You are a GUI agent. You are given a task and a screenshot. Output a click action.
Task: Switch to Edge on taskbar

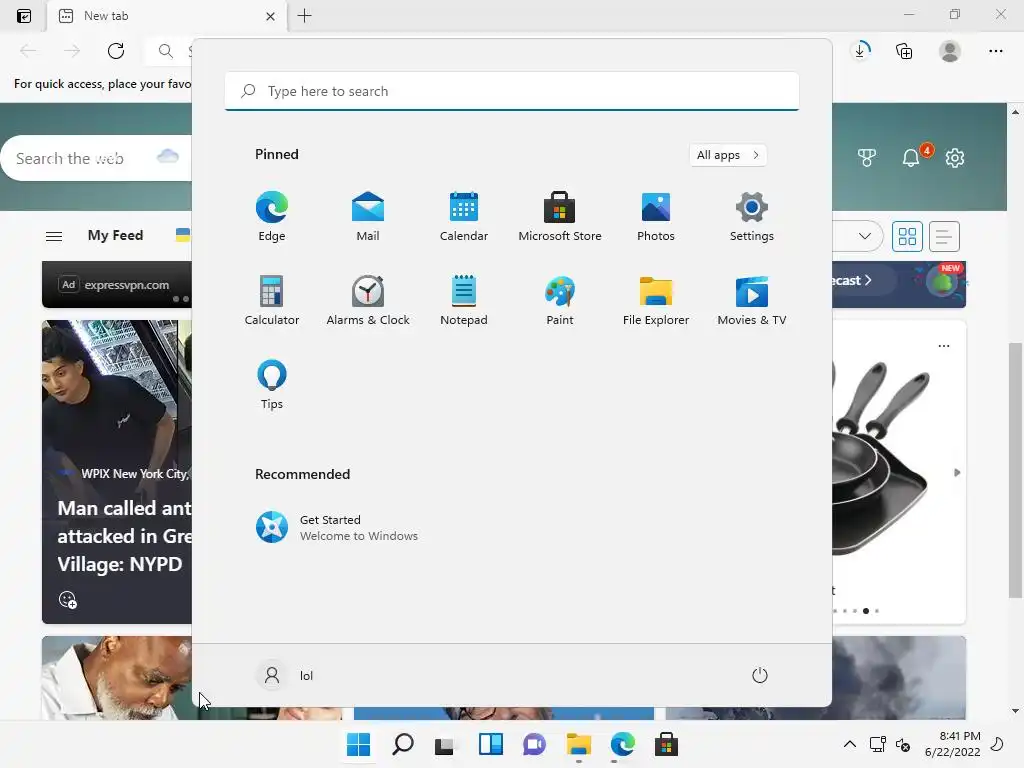click(x=622, y=744)
